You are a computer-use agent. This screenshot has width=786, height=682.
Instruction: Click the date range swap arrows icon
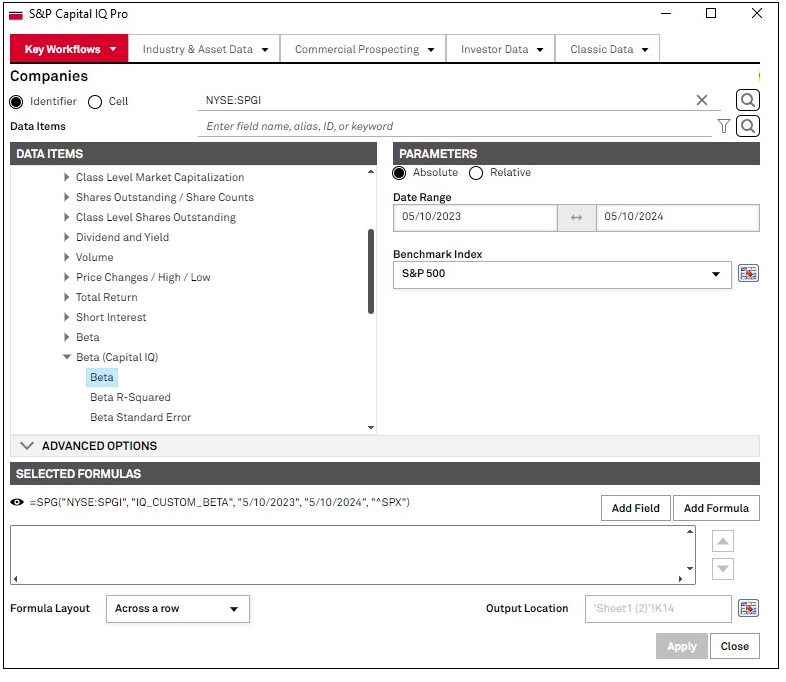click(576, 217)
